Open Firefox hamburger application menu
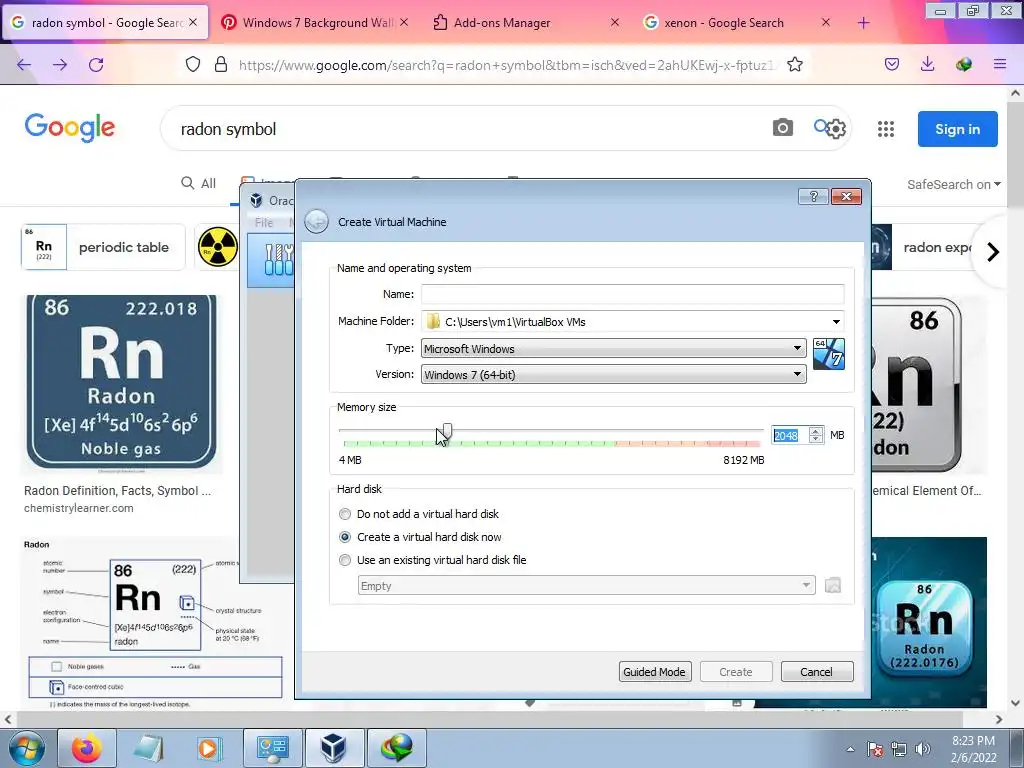This screenshot has width=1024, height=768. (x=1000, y=64)
